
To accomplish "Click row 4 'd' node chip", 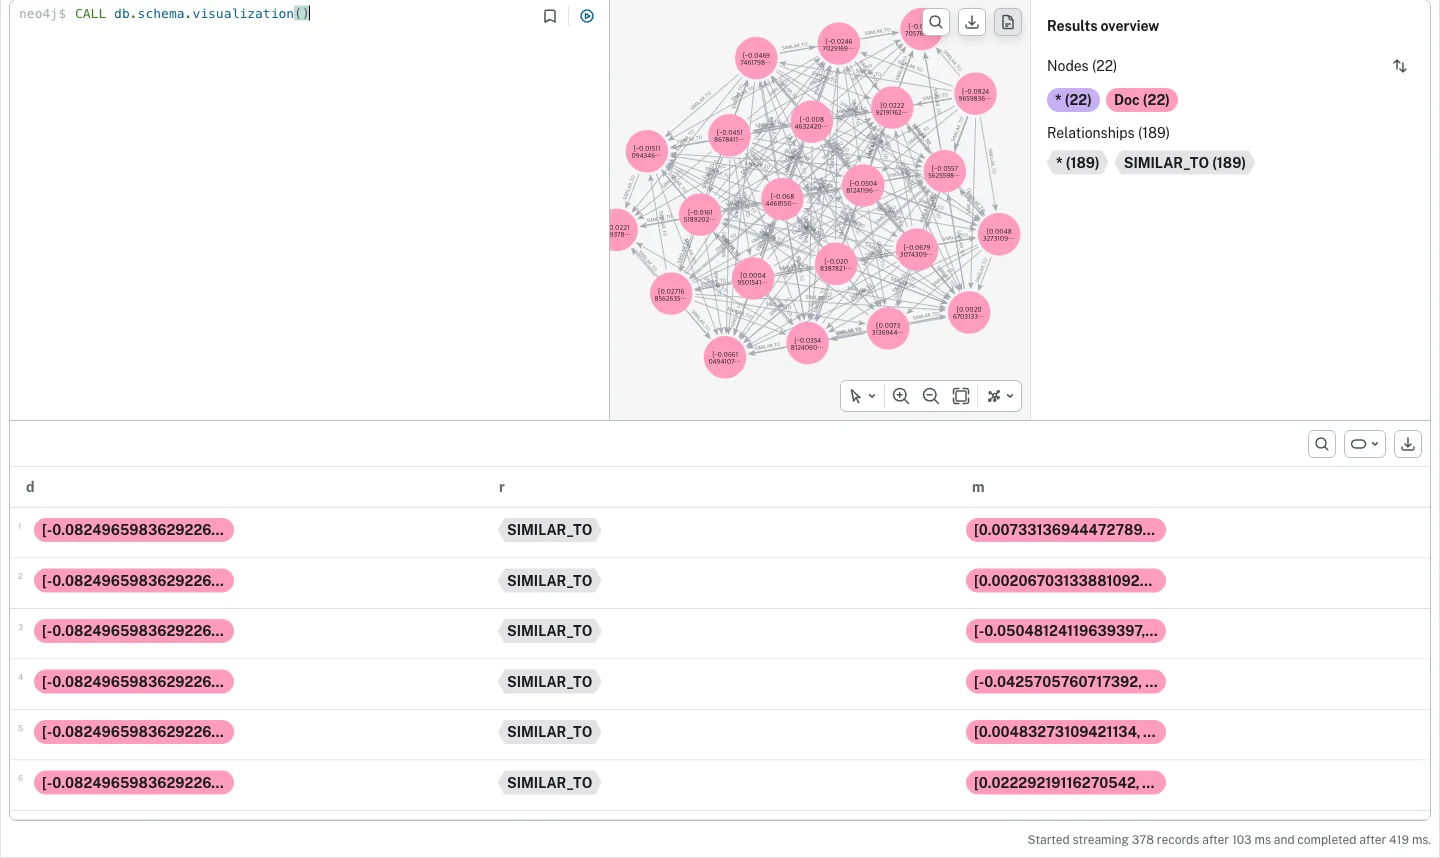I will pos(134,682).
